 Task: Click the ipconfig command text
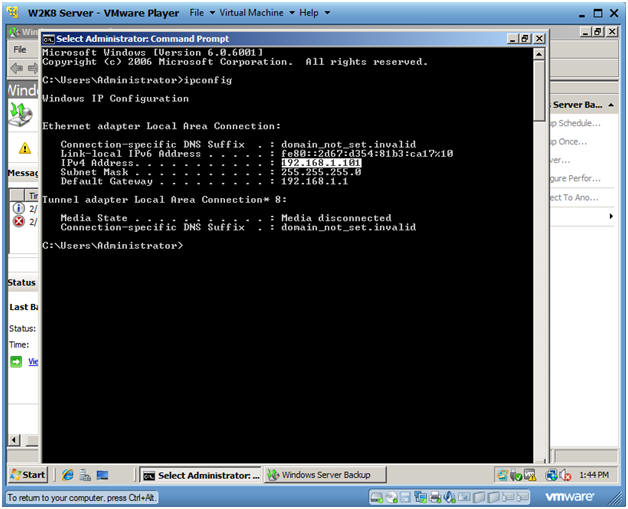[208, 80]
